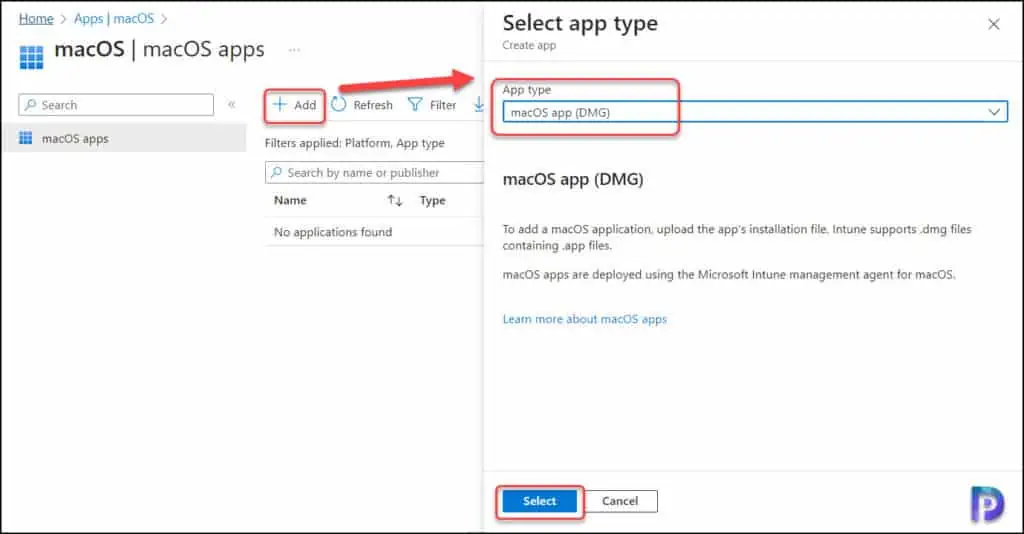Click the chevron after Home breadcrumb
The height and width of the screenshot is (534, 1024).
click(x=63, y=19)
